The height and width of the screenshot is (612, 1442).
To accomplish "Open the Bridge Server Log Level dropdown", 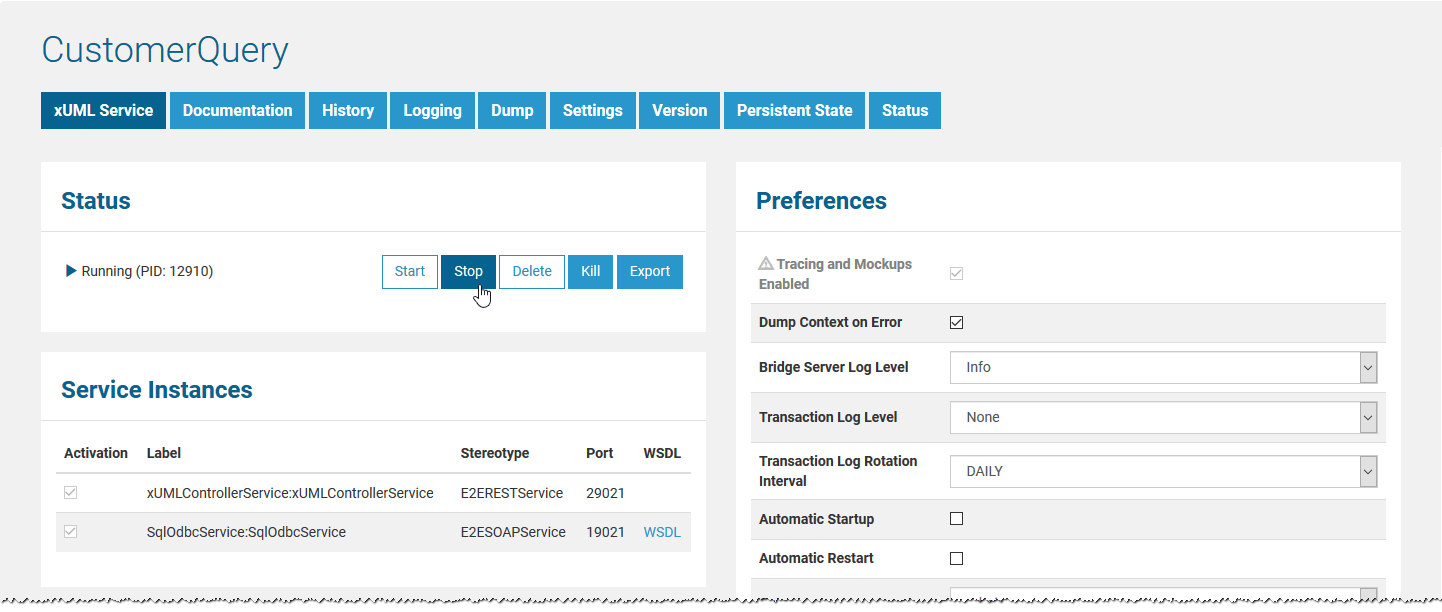I will (1367, 367).
